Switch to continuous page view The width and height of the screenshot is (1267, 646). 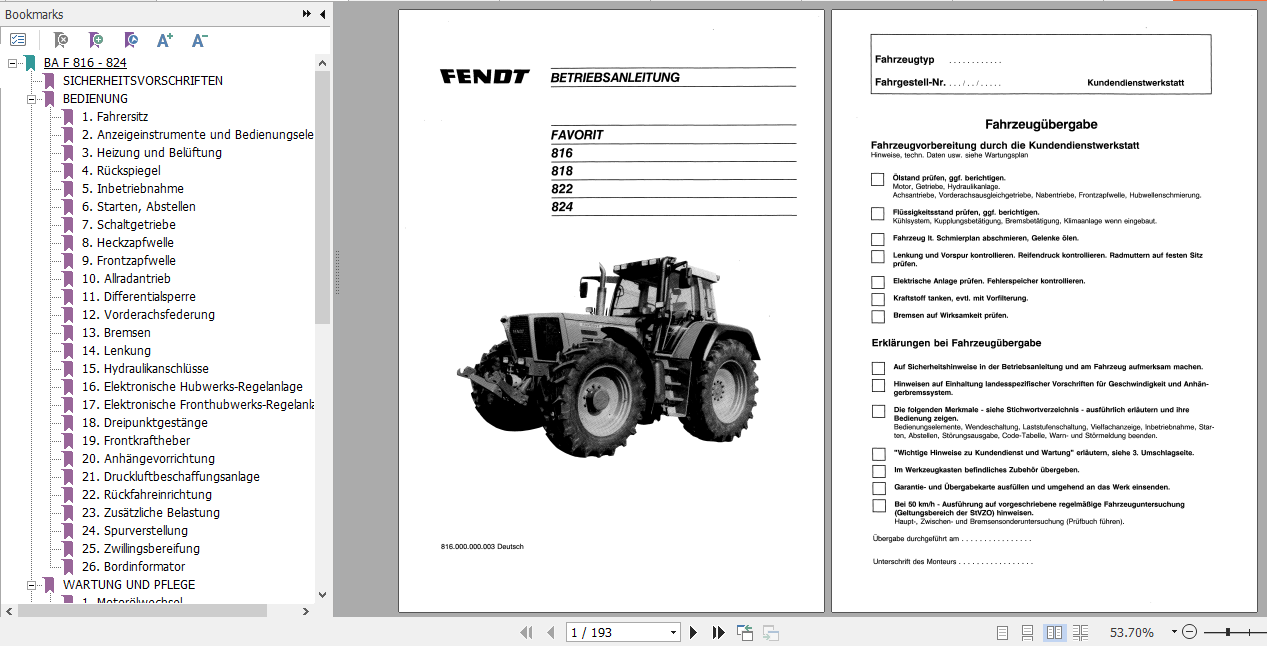tap(1028, 632)
